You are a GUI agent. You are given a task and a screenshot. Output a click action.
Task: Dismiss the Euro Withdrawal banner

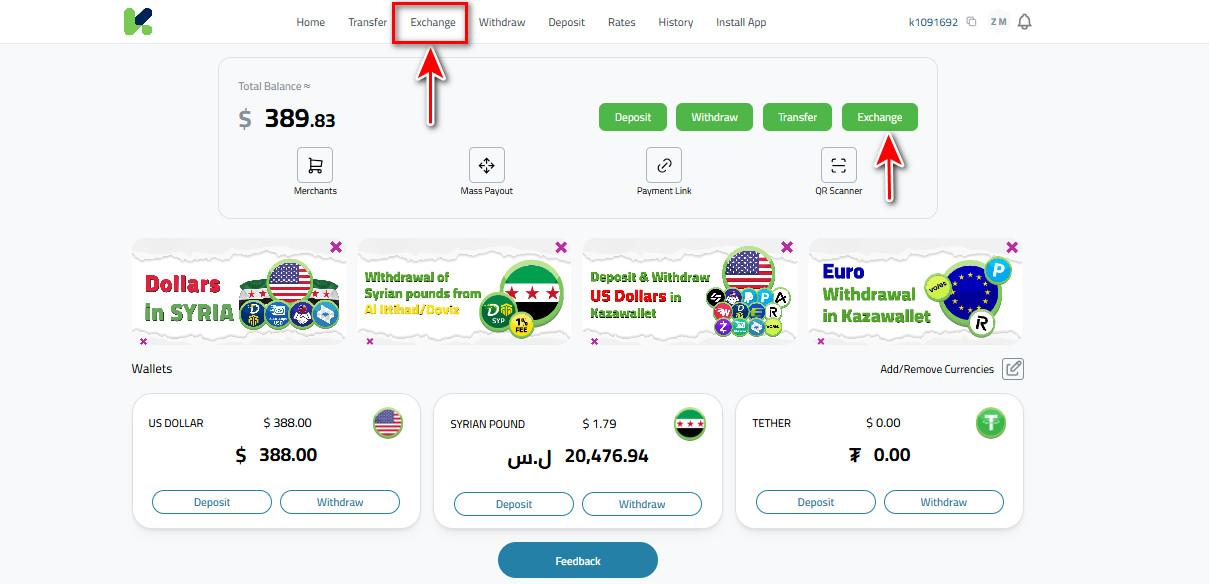coord(1012,247)
